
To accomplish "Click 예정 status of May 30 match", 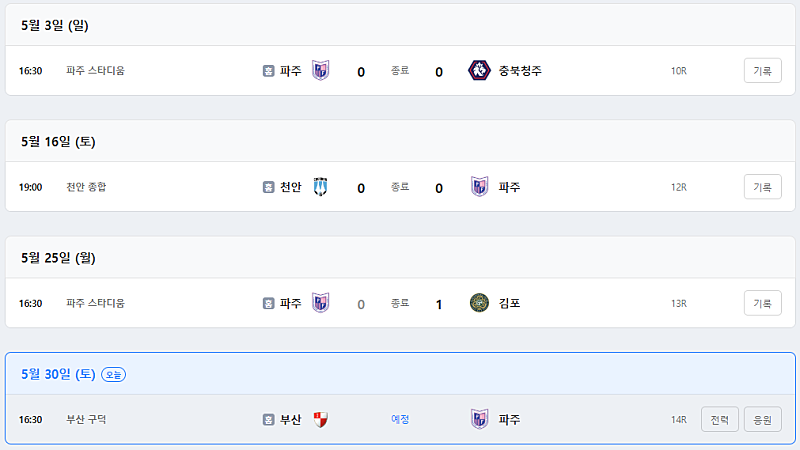I will coord(400,419).
